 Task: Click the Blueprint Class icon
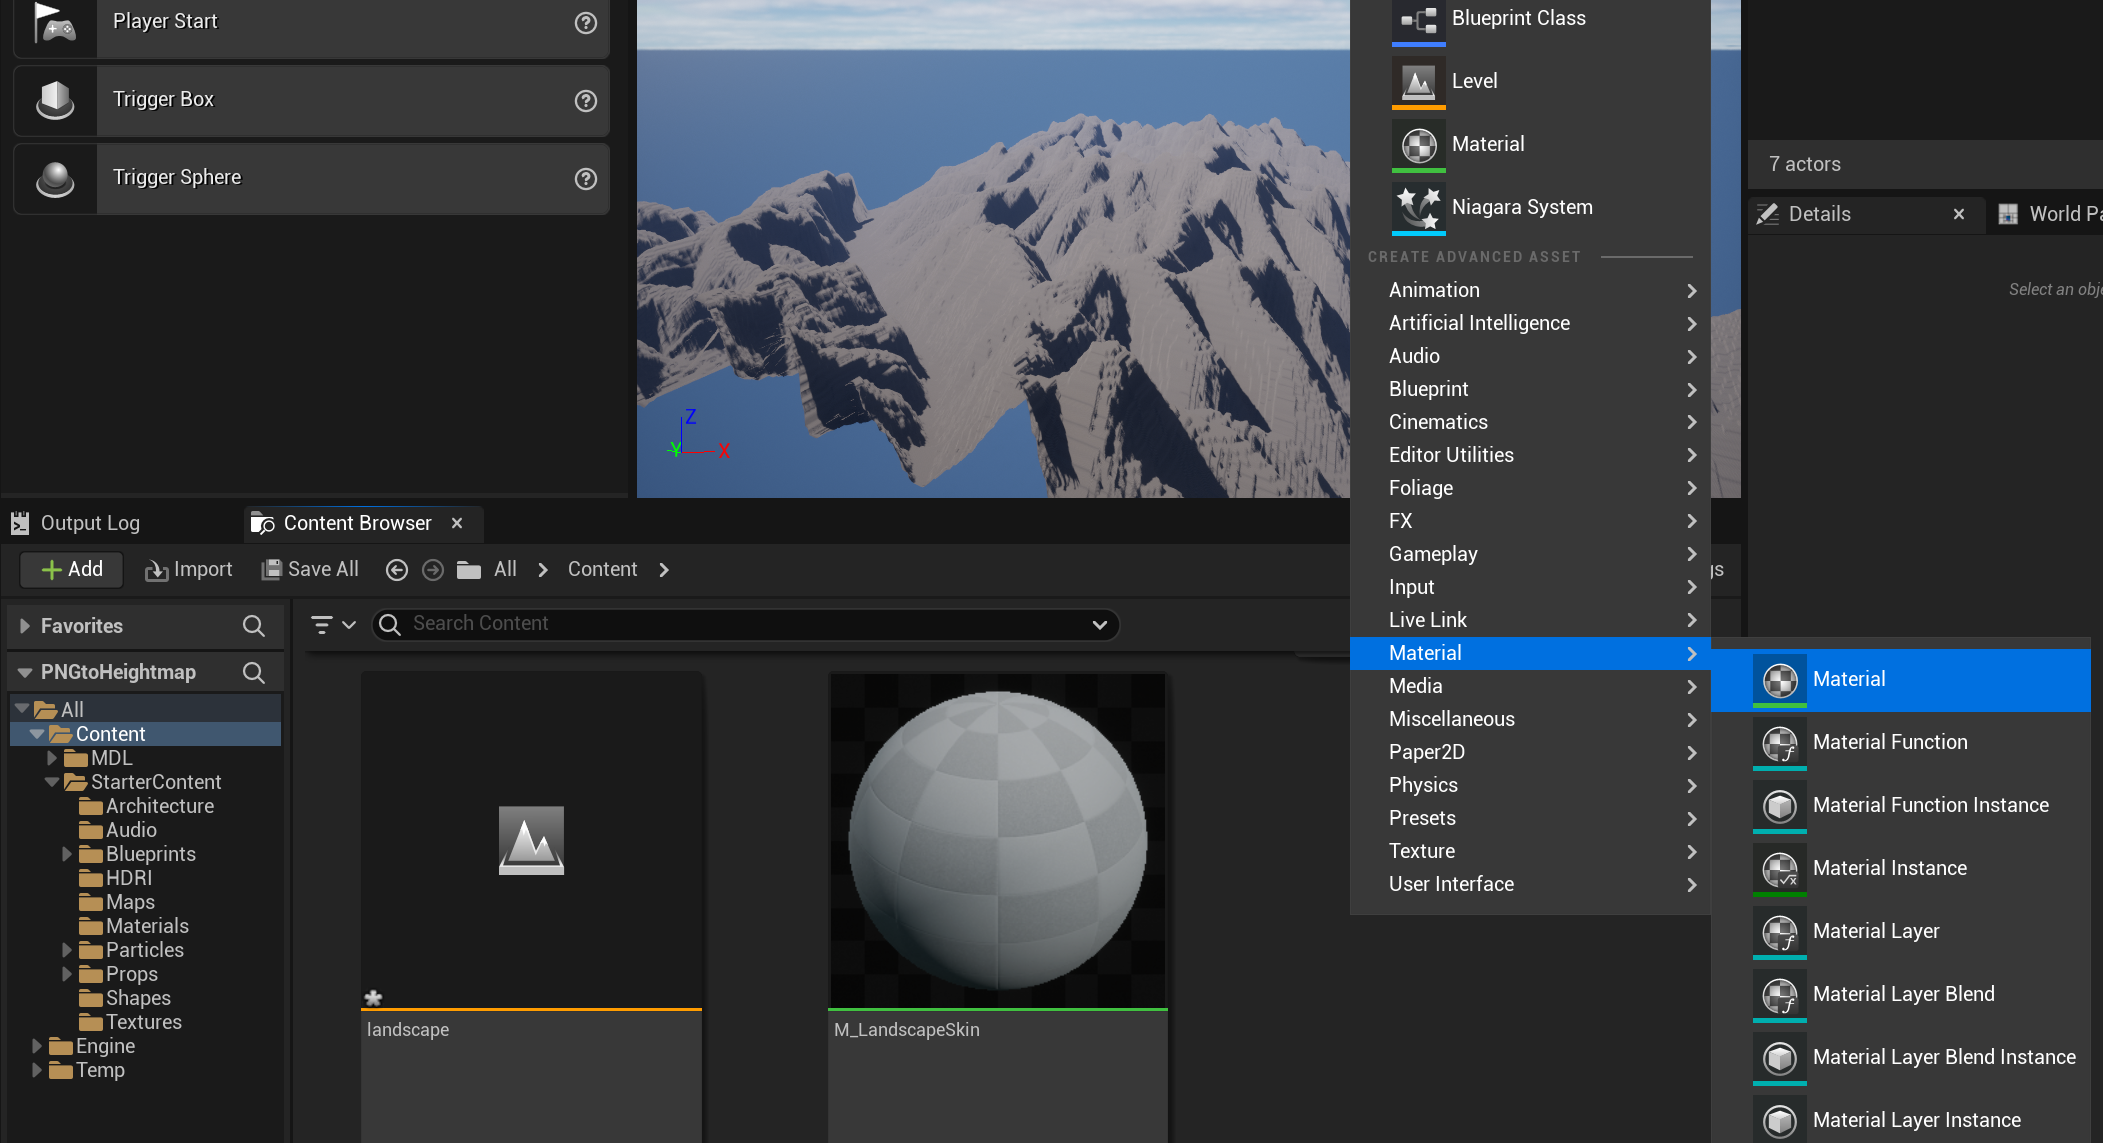(1418, 20)
